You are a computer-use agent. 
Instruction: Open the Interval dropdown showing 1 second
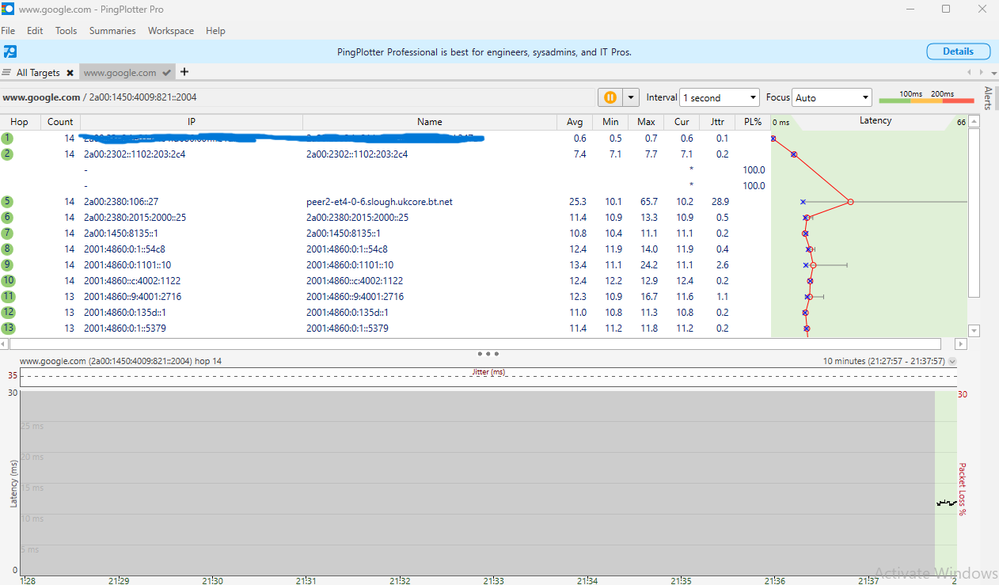click(x=719, y=98)
